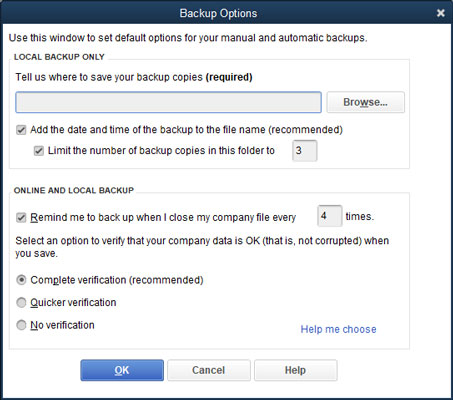Select Quicker verification option
The image size is (453, 400).
click(21, 303)
